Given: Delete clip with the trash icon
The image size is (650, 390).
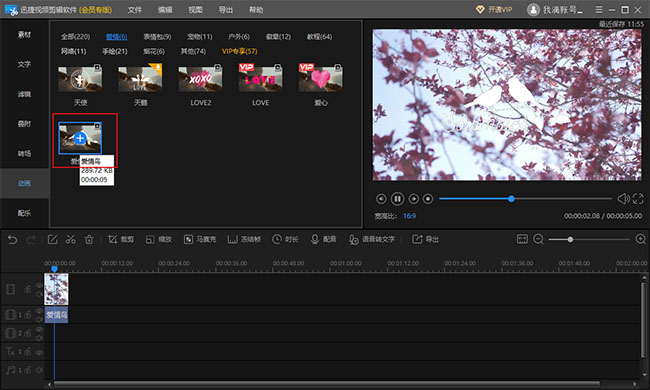Looking at the screenshot, I should pos(89,240).
